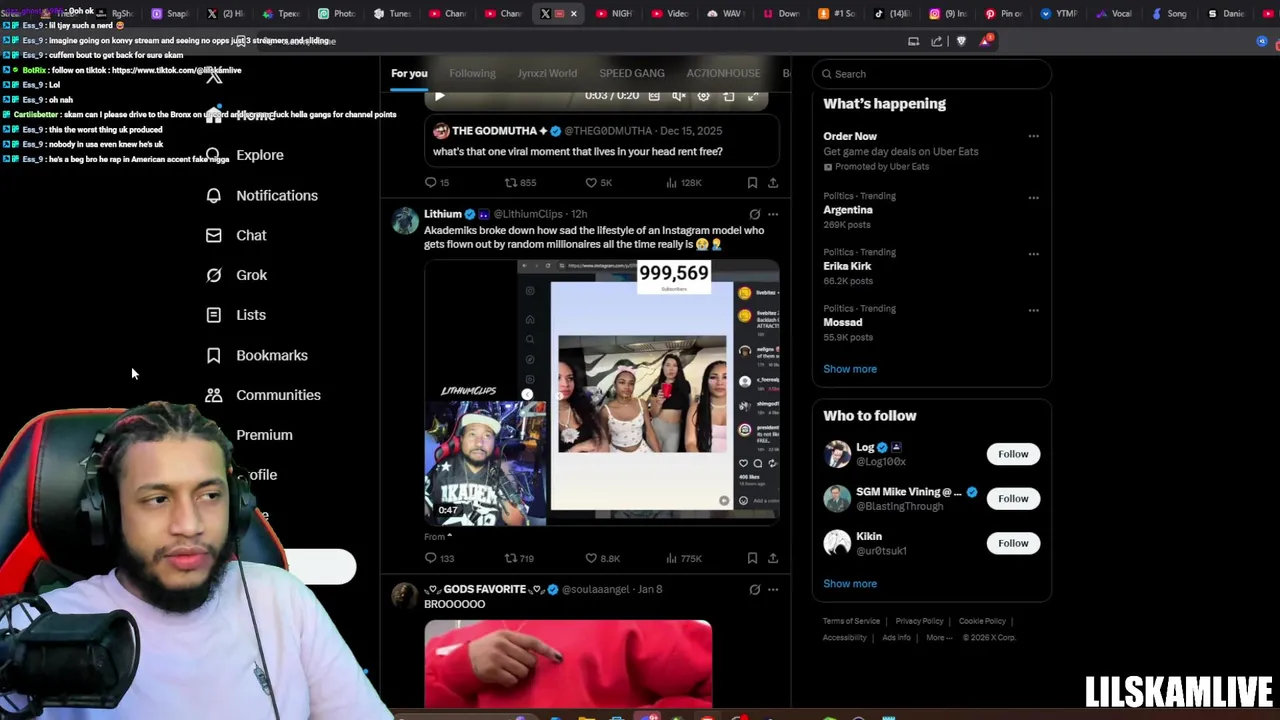The image size is (1280, 720).
Task: Focus the X Search field
Action: pyautogui.click(x=932, y=74)
